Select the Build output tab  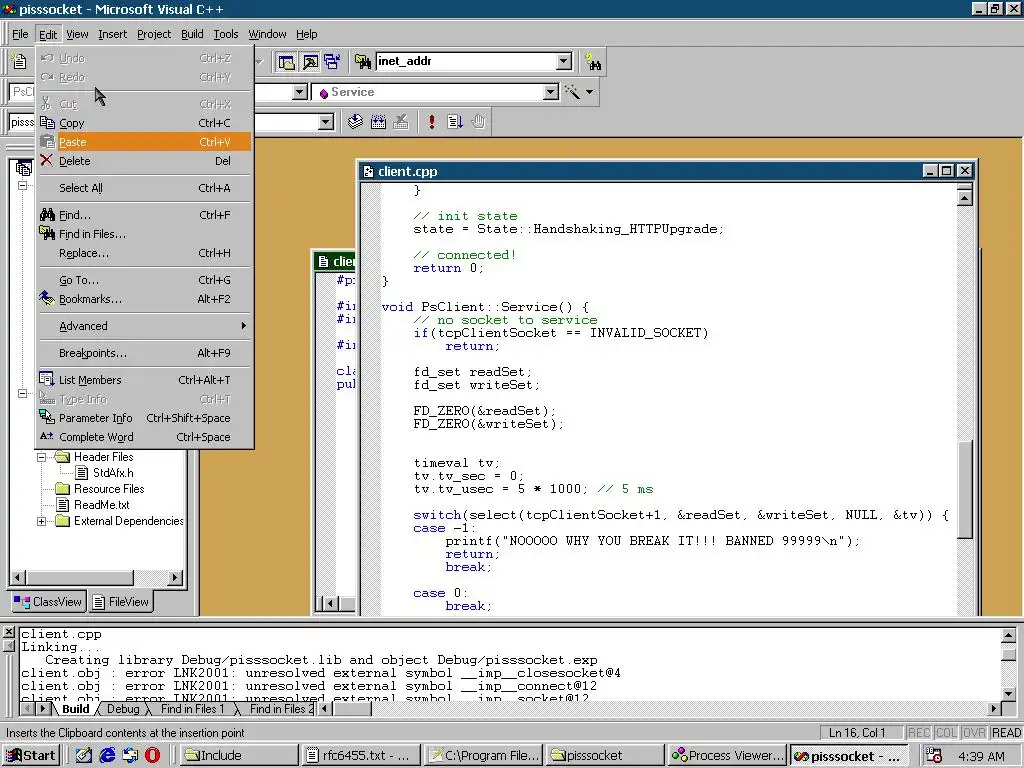point(76,709)
